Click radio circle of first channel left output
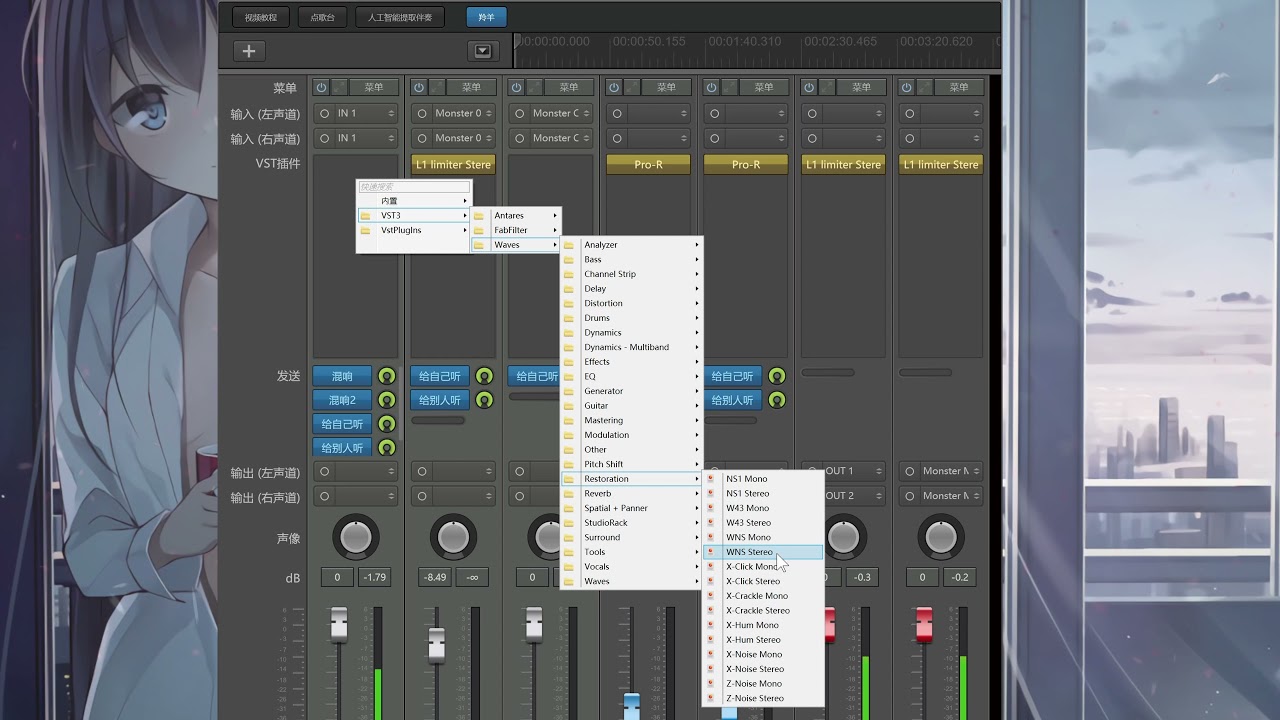 tap(324, 471)
